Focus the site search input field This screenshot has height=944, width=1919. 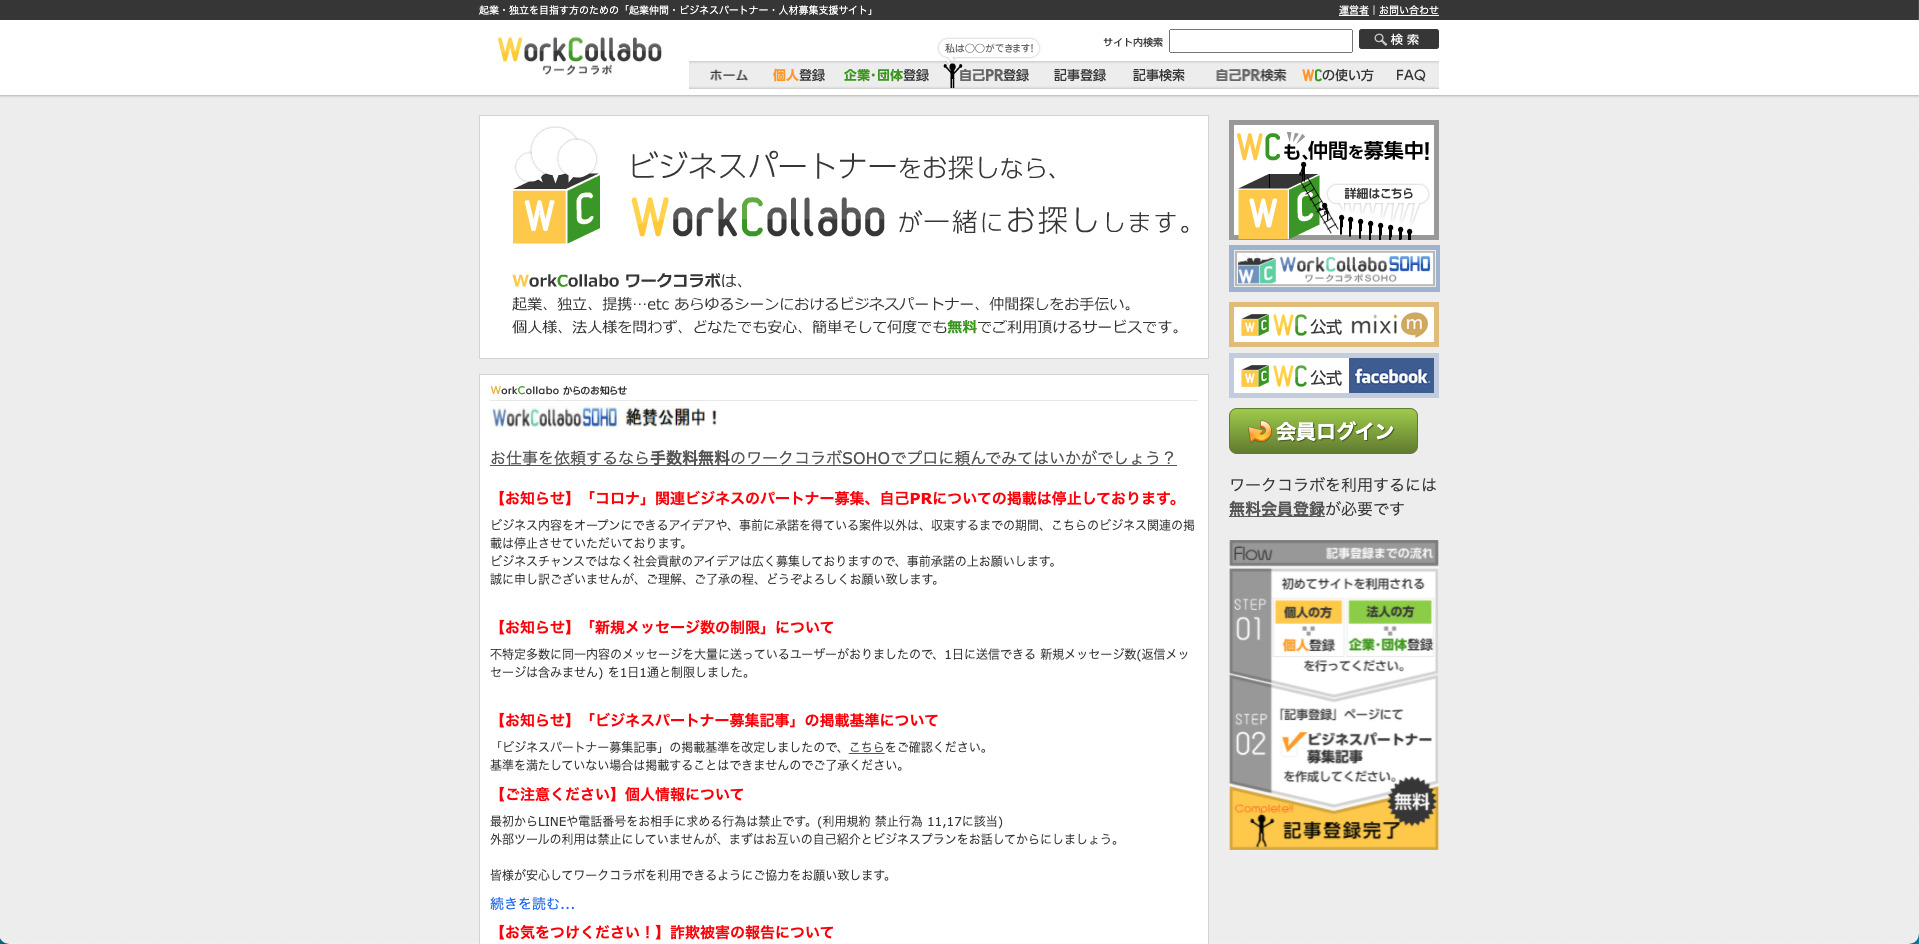(x=1260, y=41)
